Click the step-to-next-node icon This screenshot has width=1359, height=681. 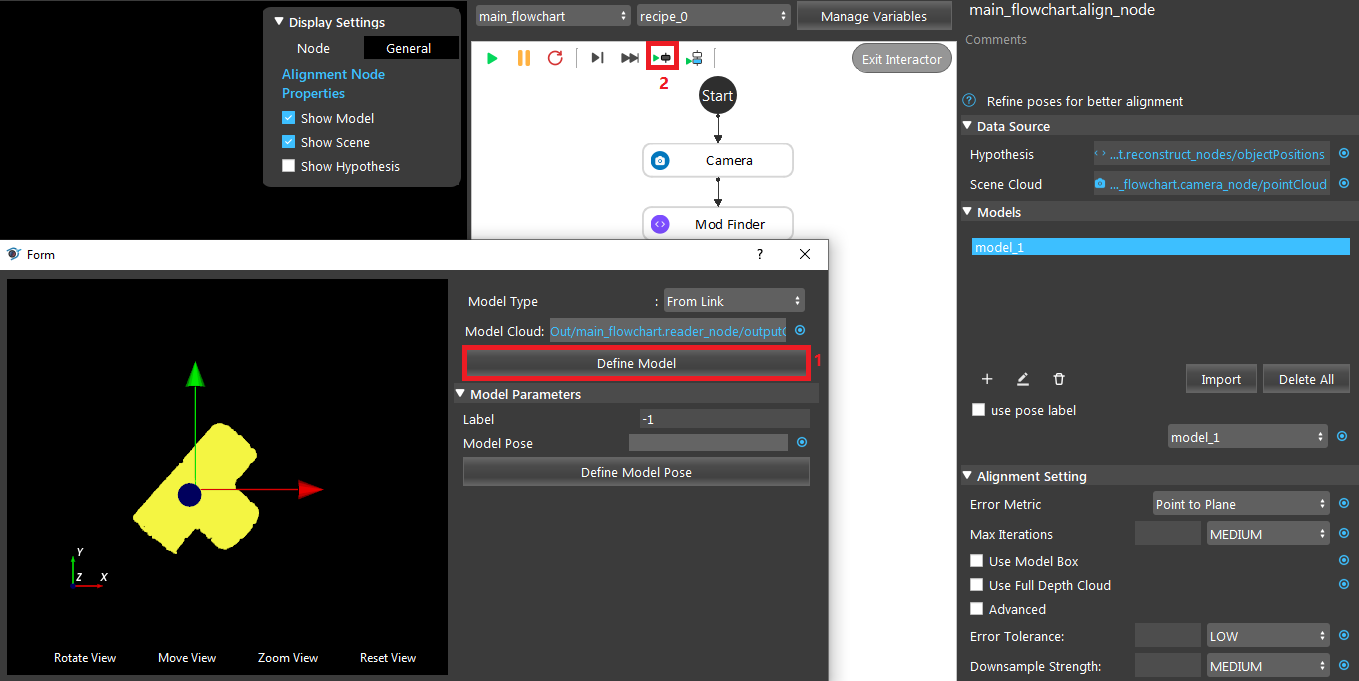597,58
